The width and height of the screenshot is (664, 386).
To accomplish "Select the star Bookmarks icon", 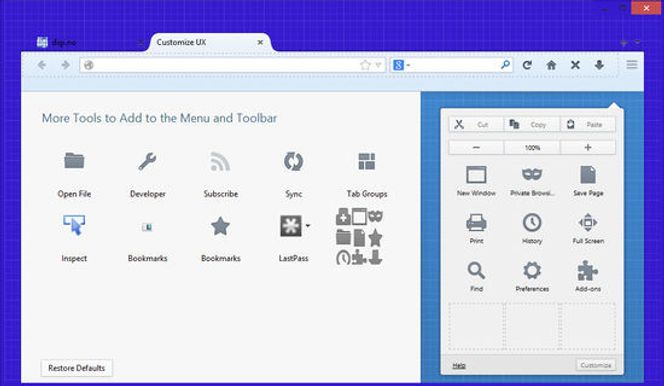I will [220, 226].
